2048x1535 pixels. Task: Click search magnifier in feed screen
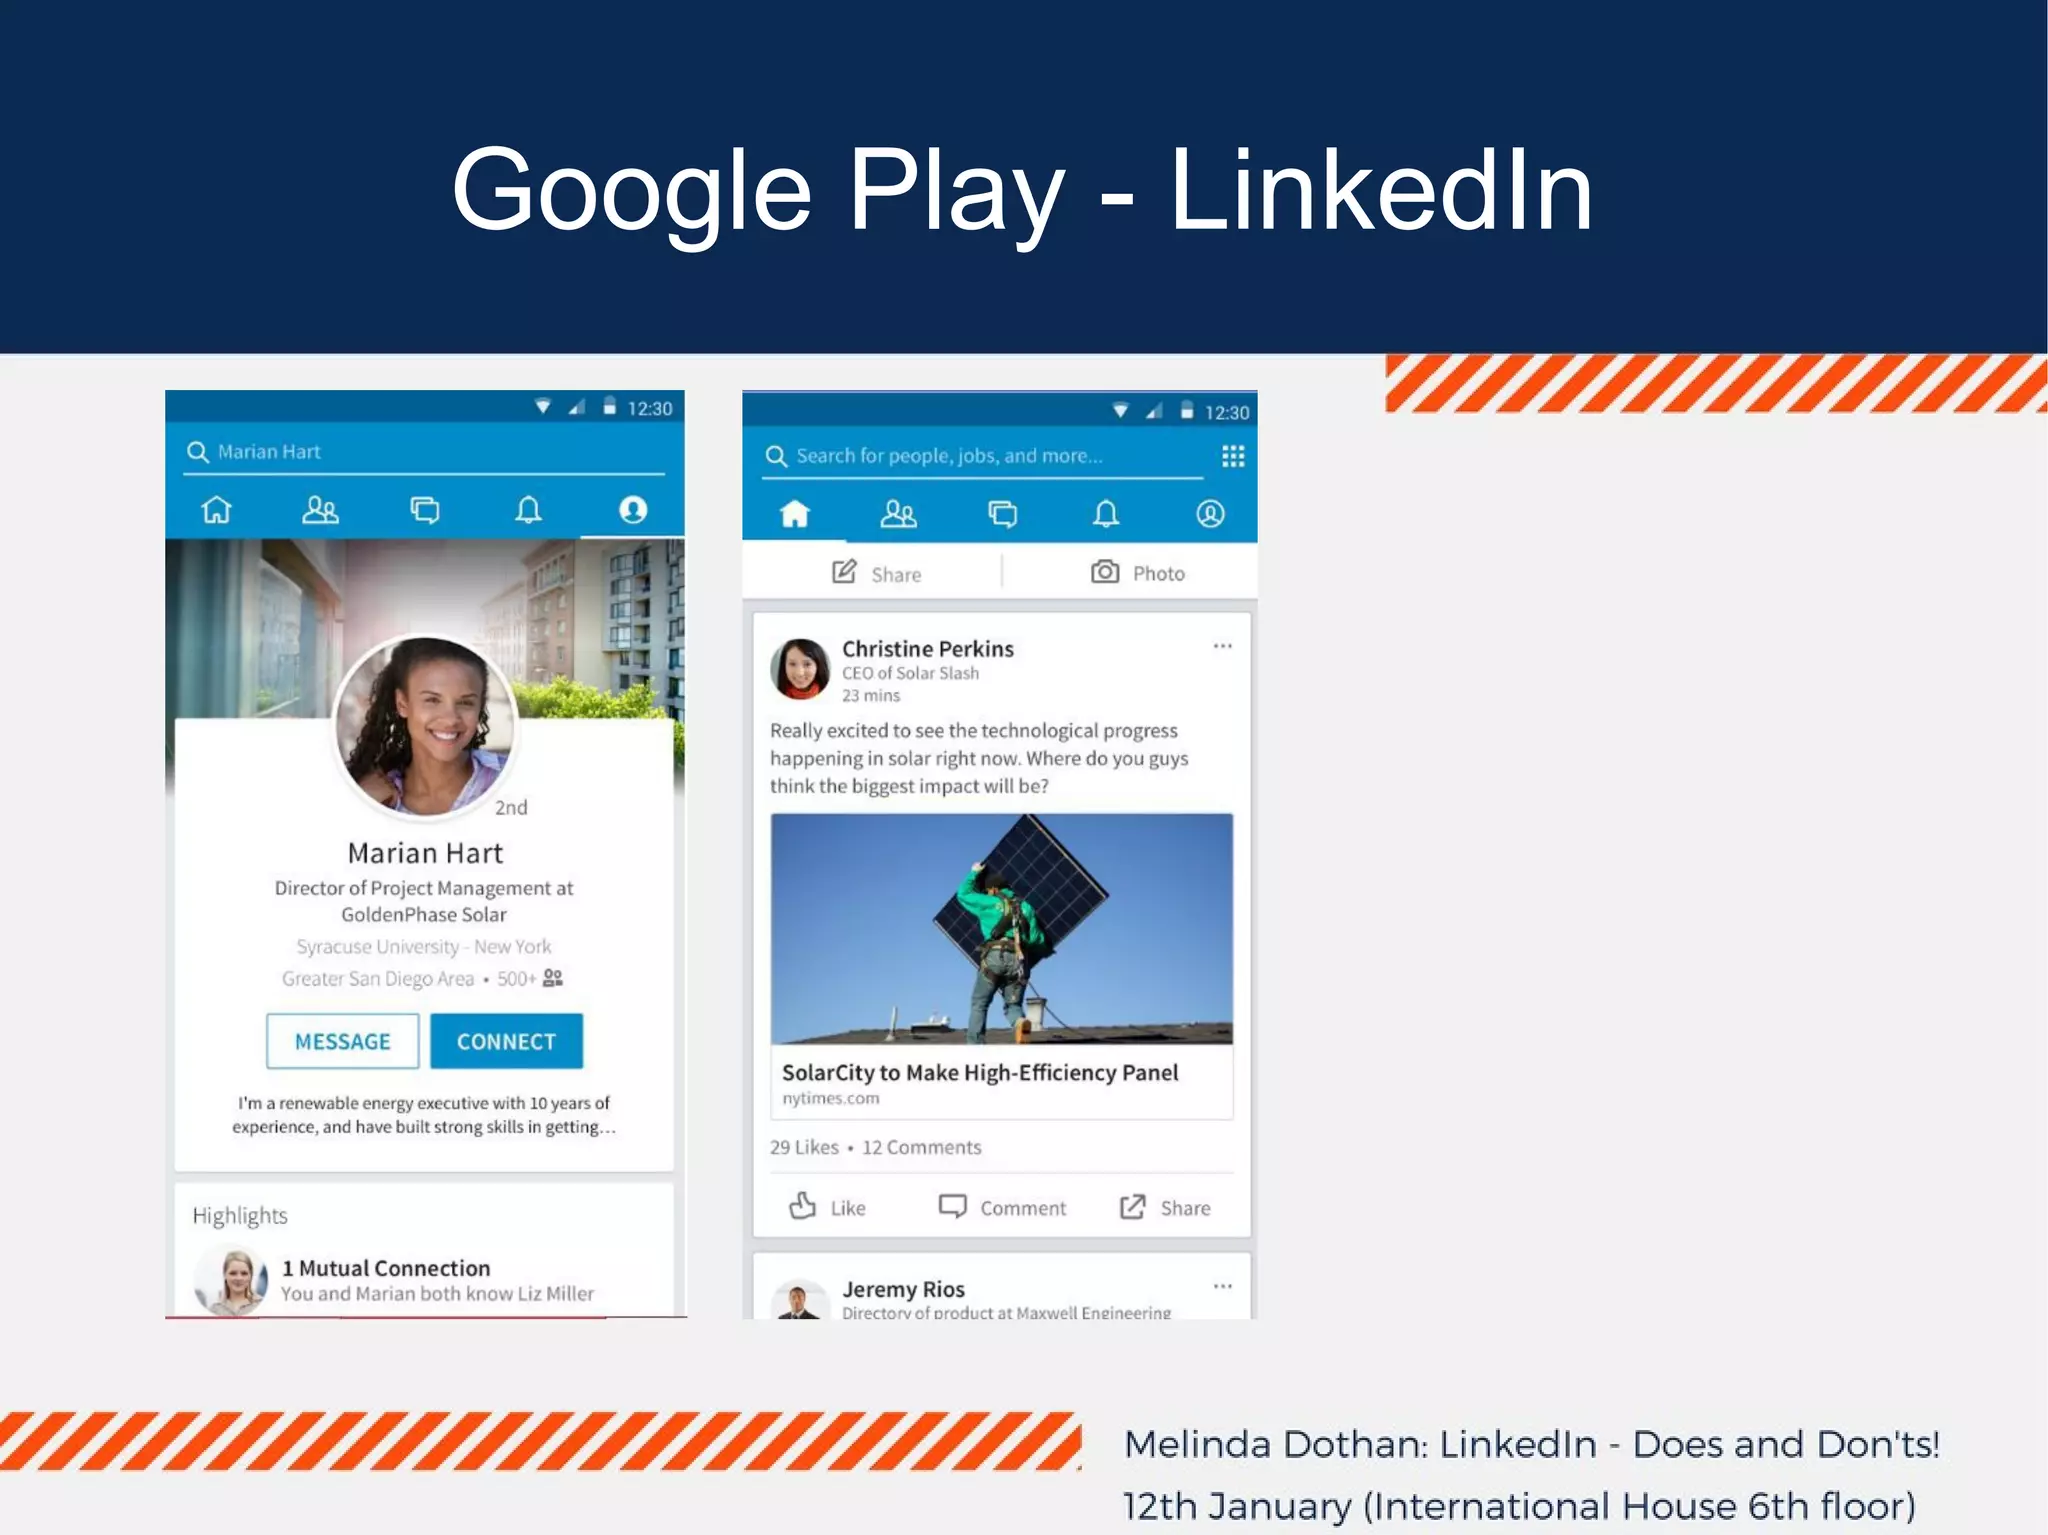776,456
